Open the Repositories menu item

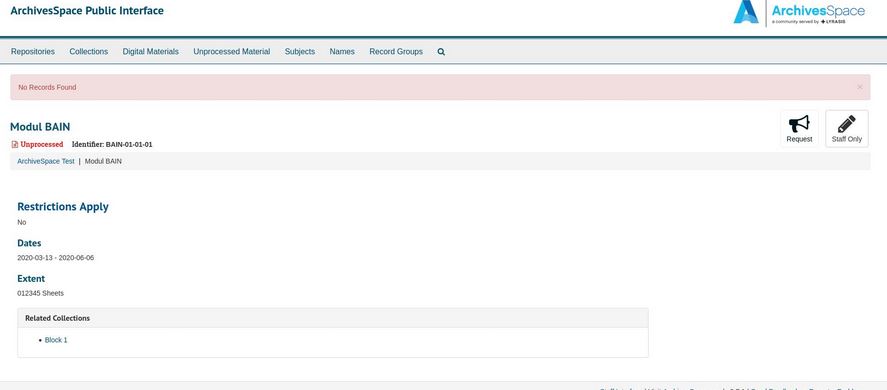tap(33, 52)
